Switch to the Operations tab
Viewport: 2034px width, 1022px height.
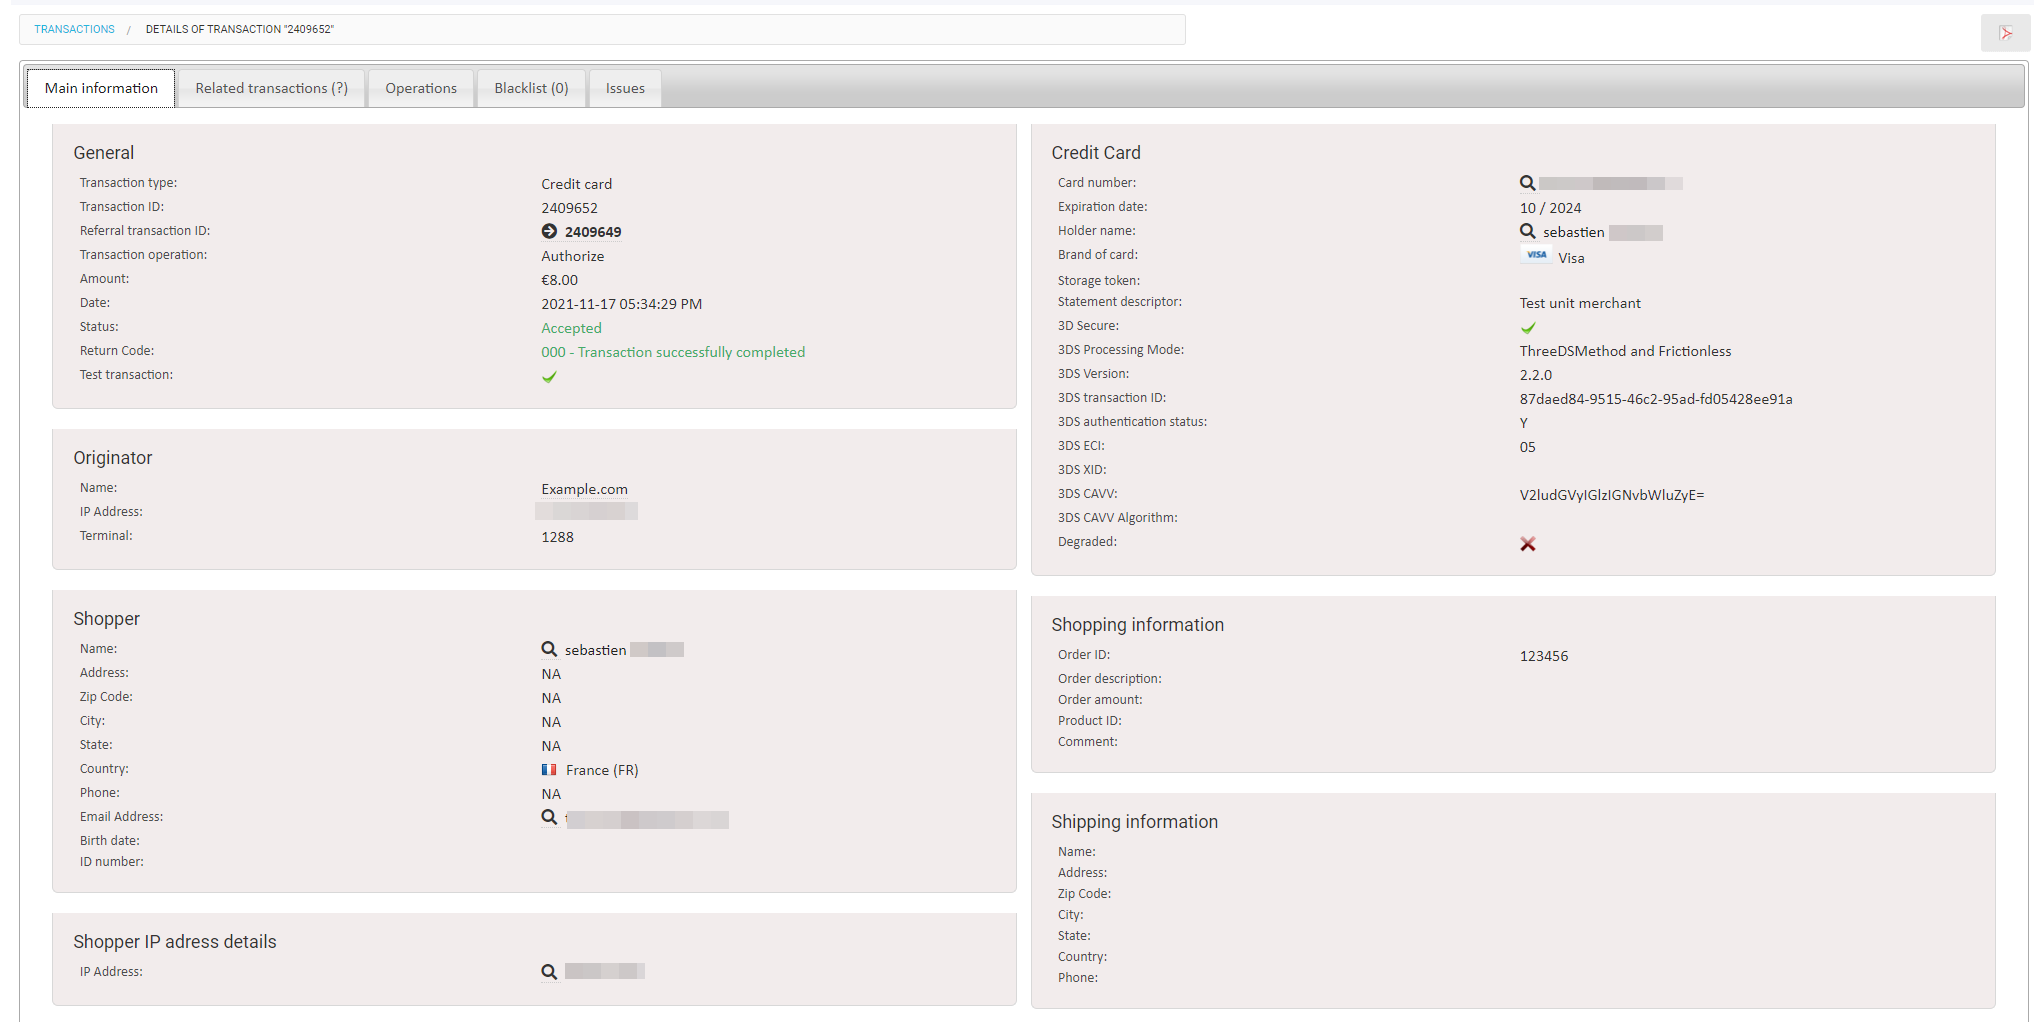(420, 88)
